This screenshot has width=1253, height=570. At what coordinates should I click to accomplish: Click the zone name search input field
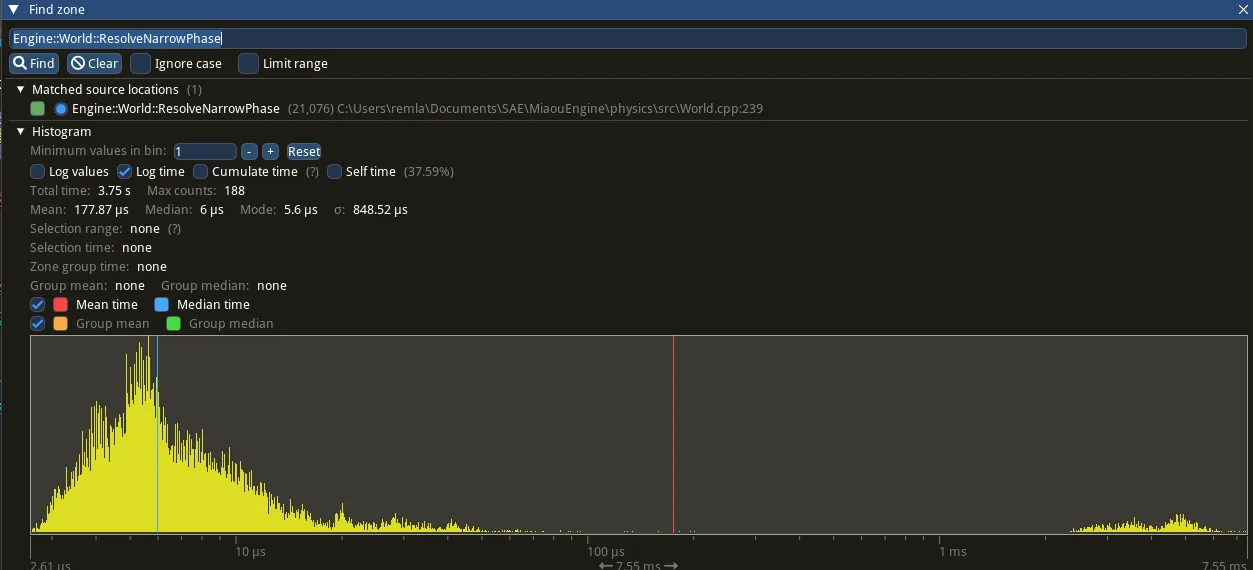626,38
